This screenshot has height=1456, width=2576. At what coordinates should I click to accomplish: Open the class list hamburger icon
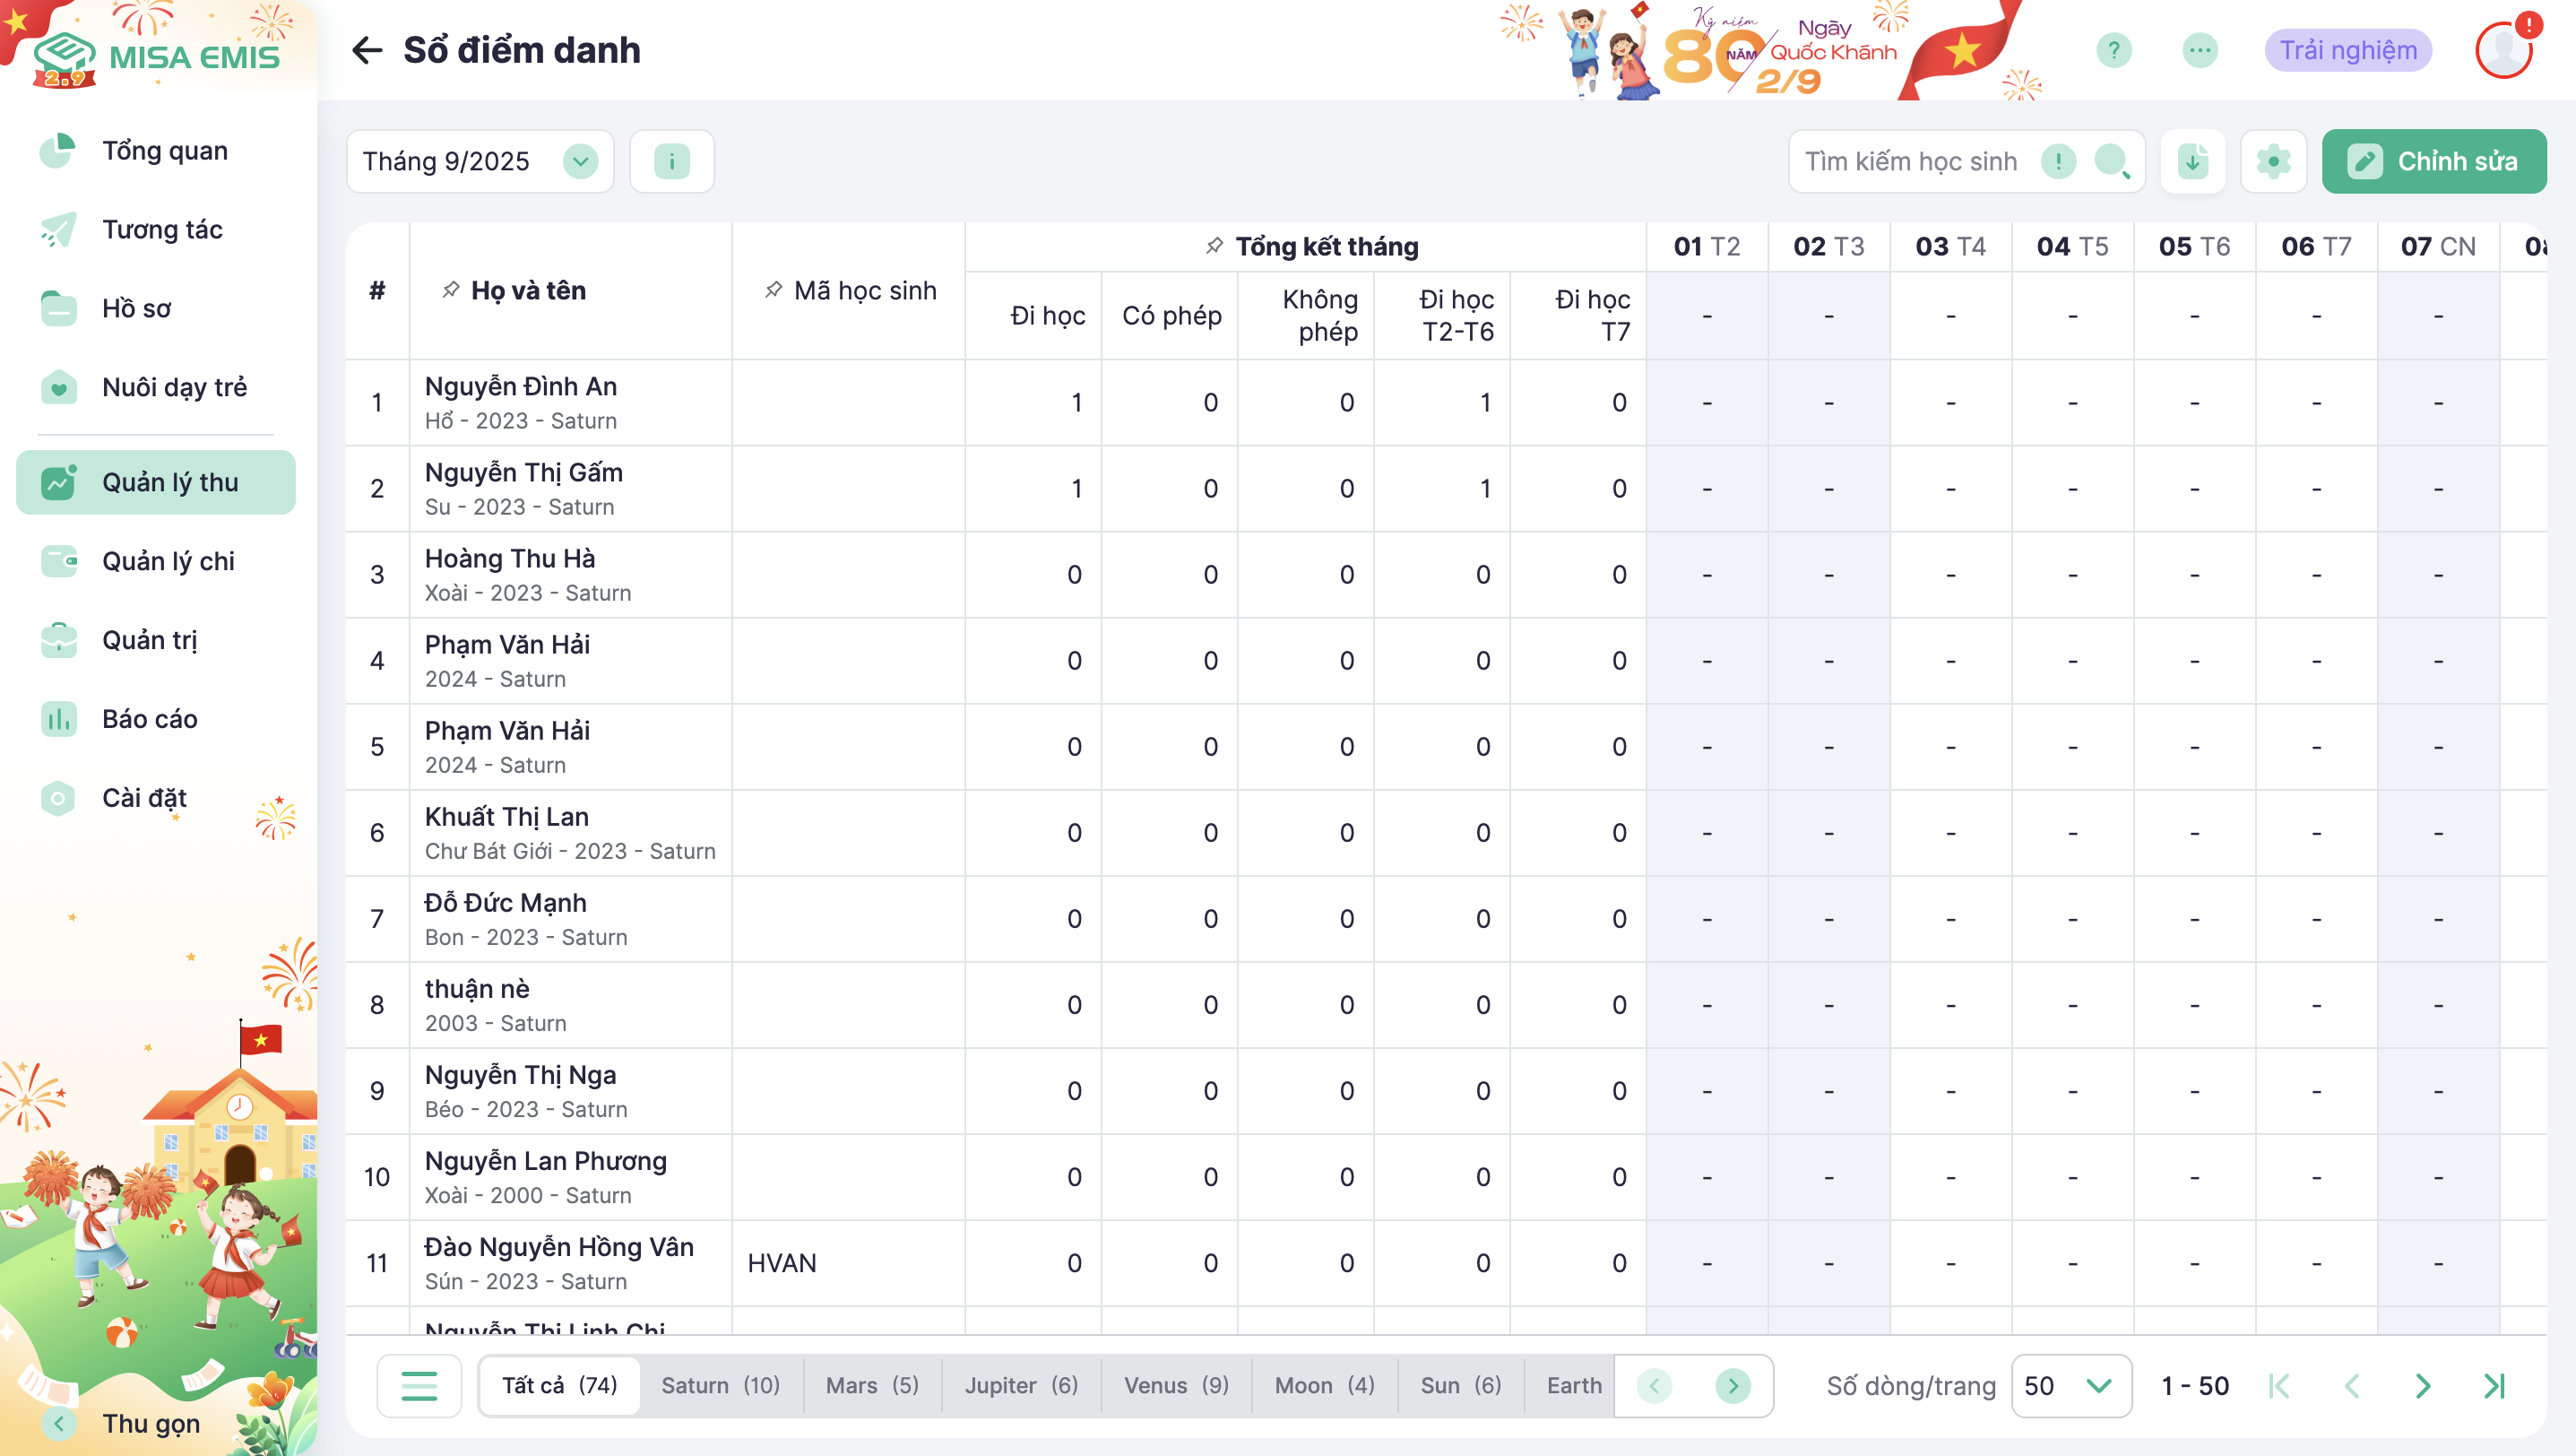(x=419, y=1385)
